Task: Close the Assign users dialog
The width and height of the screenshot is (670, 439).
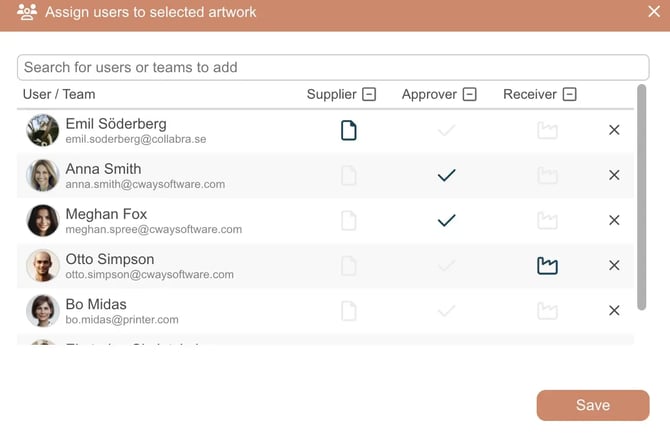Action: [x=654, y=12]
